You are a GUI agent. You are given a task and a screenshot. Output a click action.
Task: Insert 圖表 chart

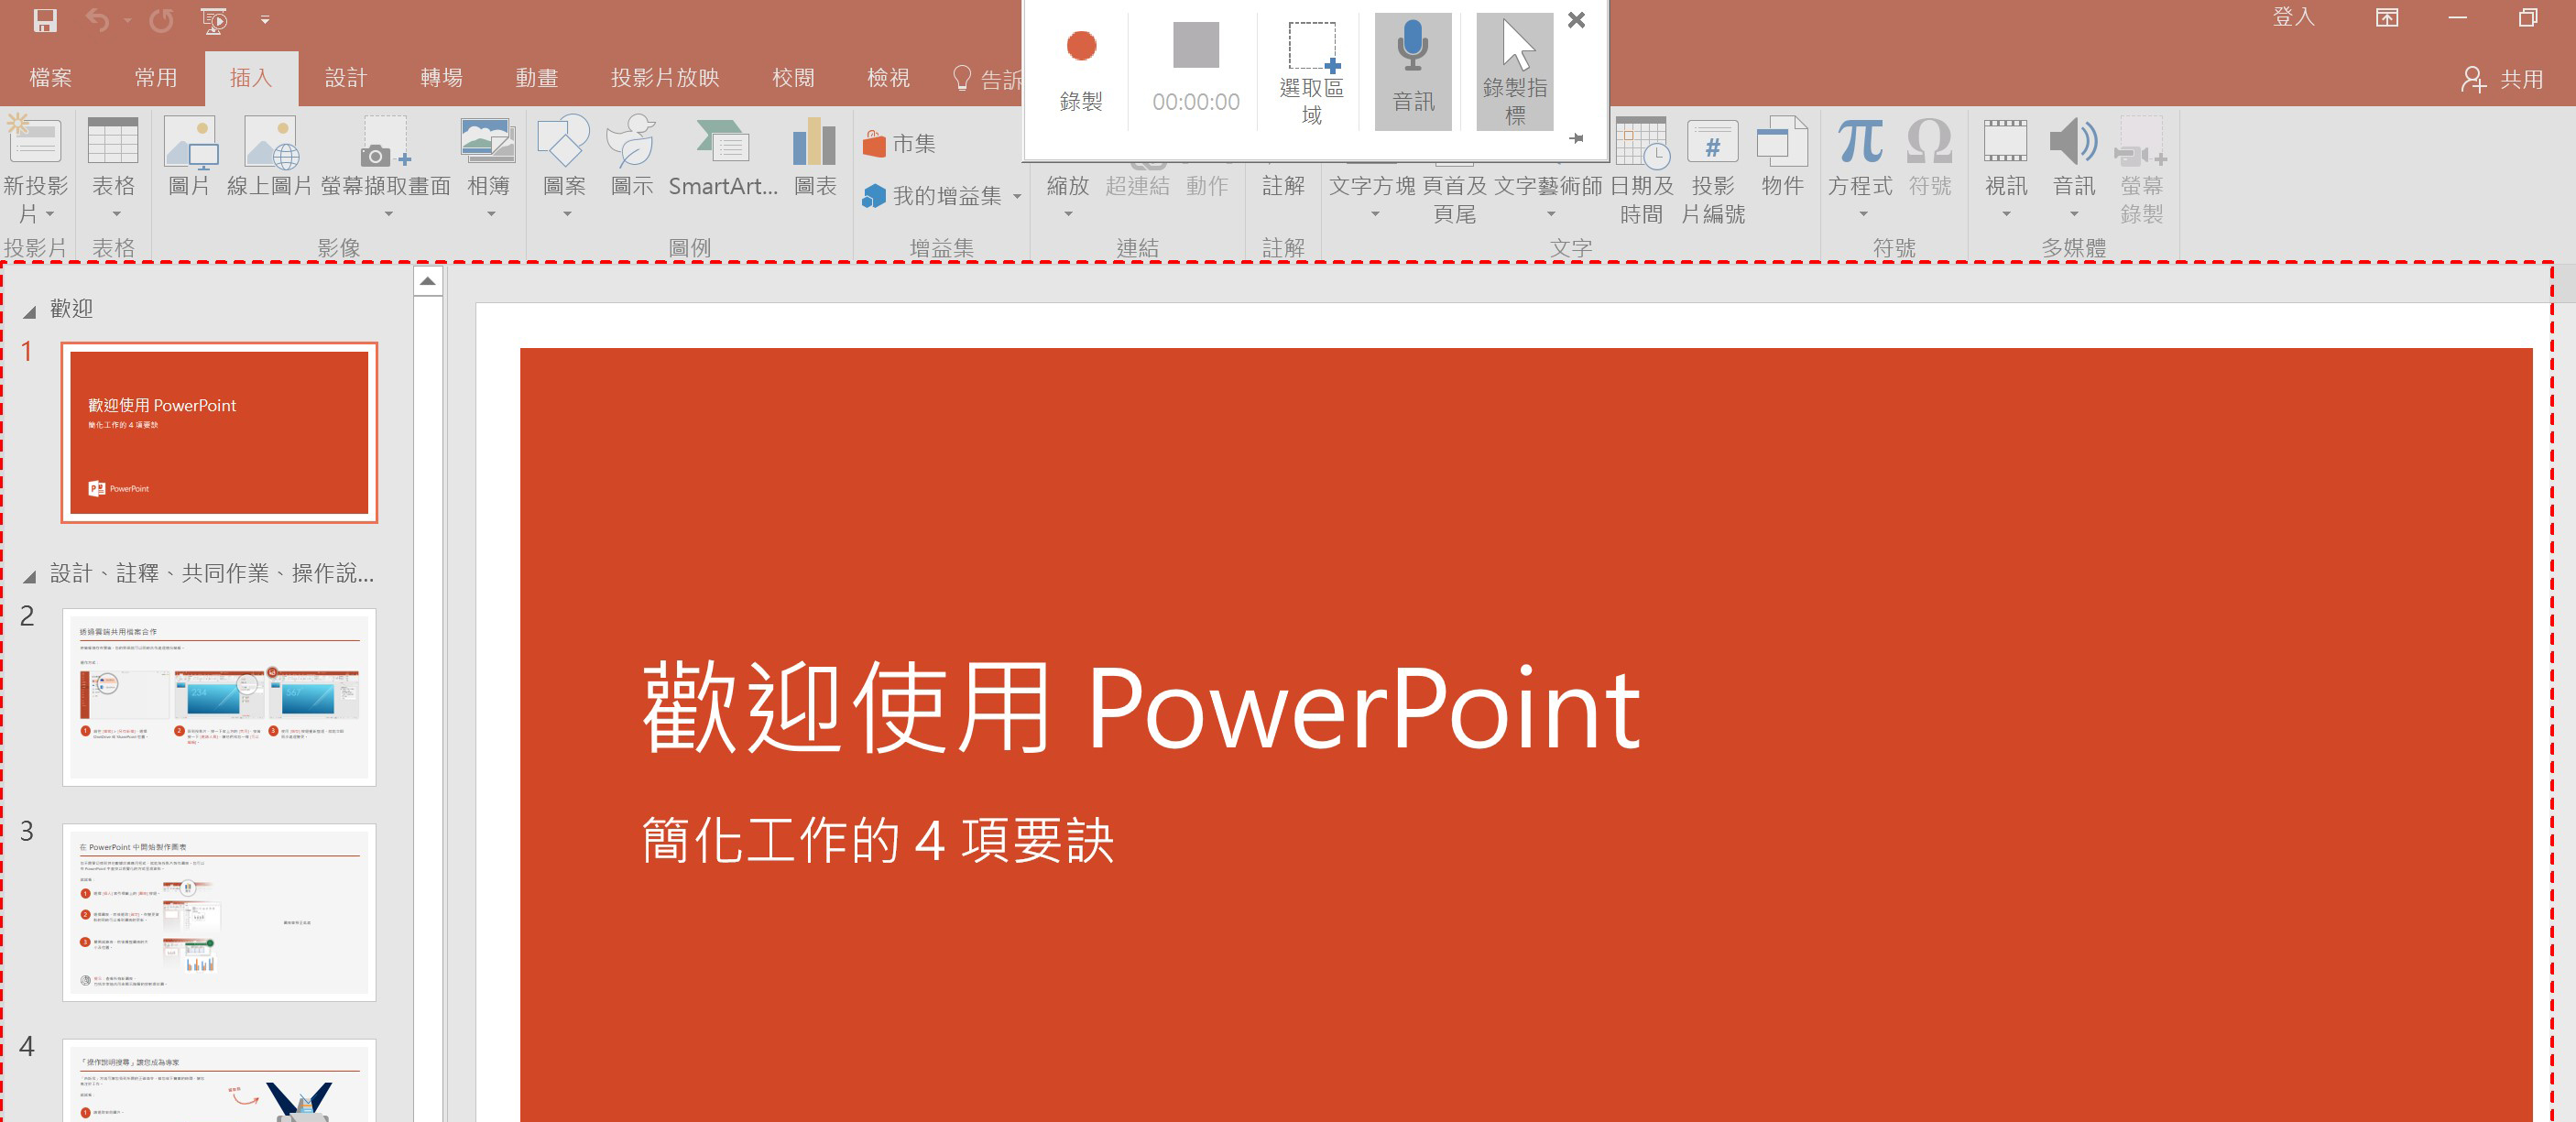pyautogui.click(x=815, y=155)
